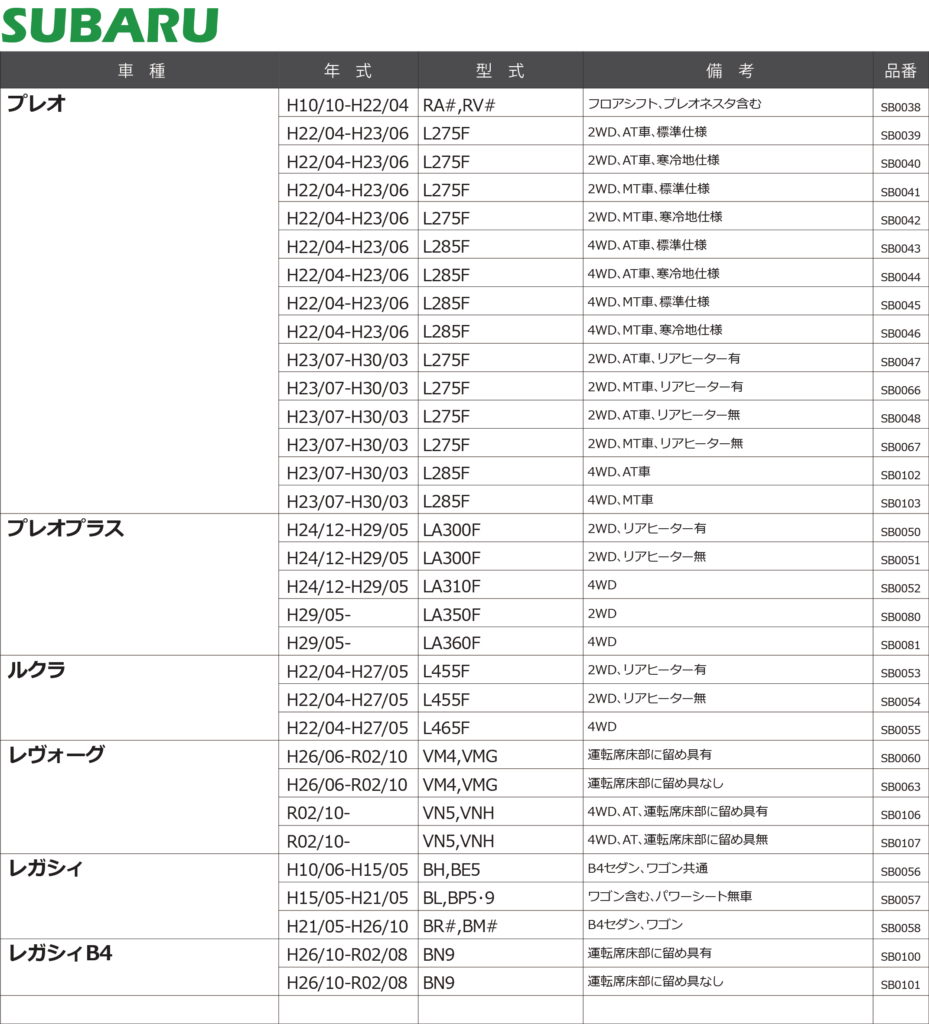Viewport: 929px width, 1024px height.
Task: Select the 年式 column header
Action: (348, 71)
